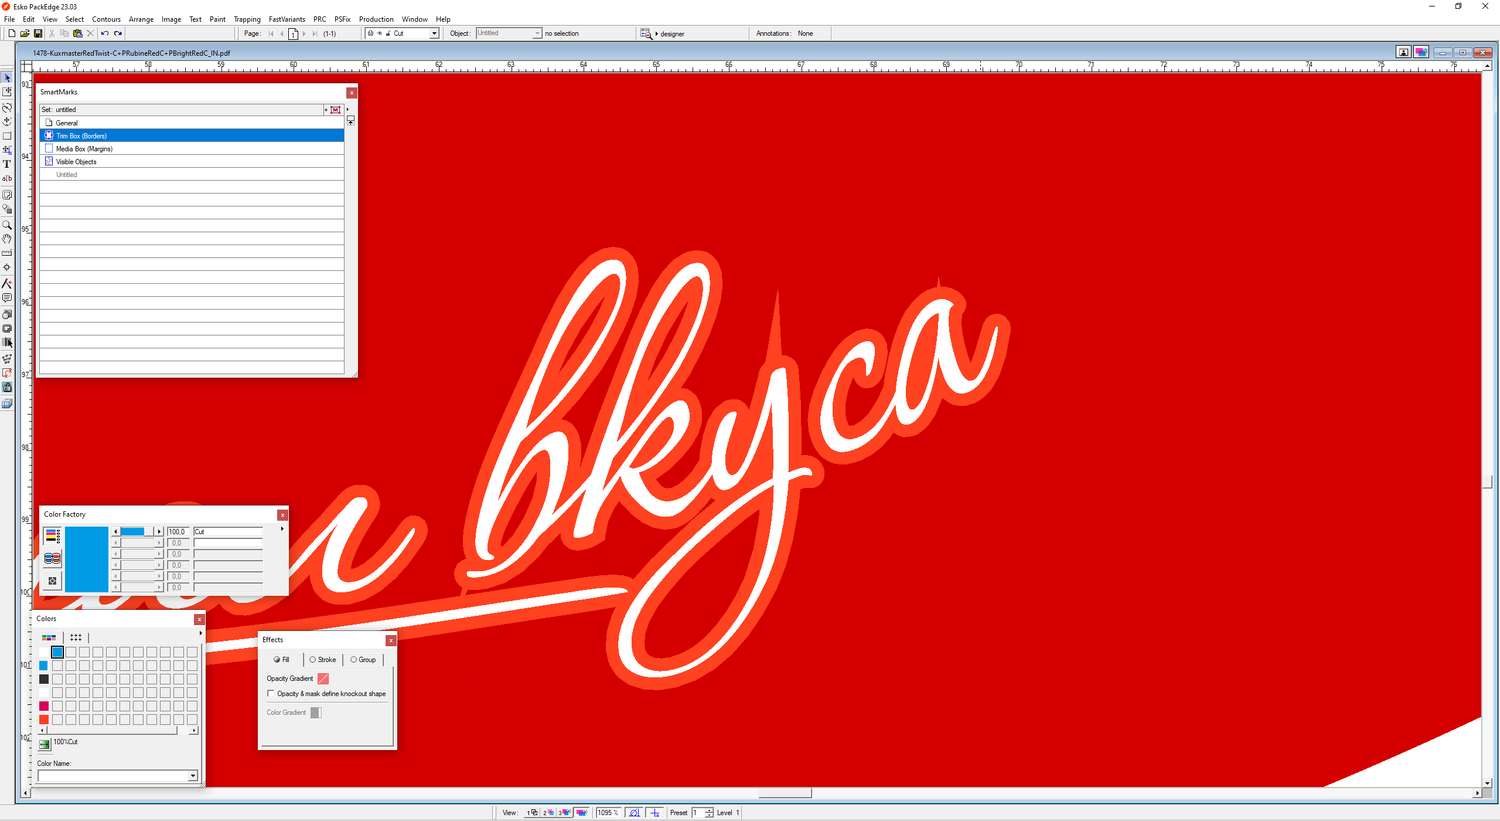Open the Color Factory flyout arrow
This screenshot has width=1500, height=821.
pyautogui.click(x=282, y=529)
